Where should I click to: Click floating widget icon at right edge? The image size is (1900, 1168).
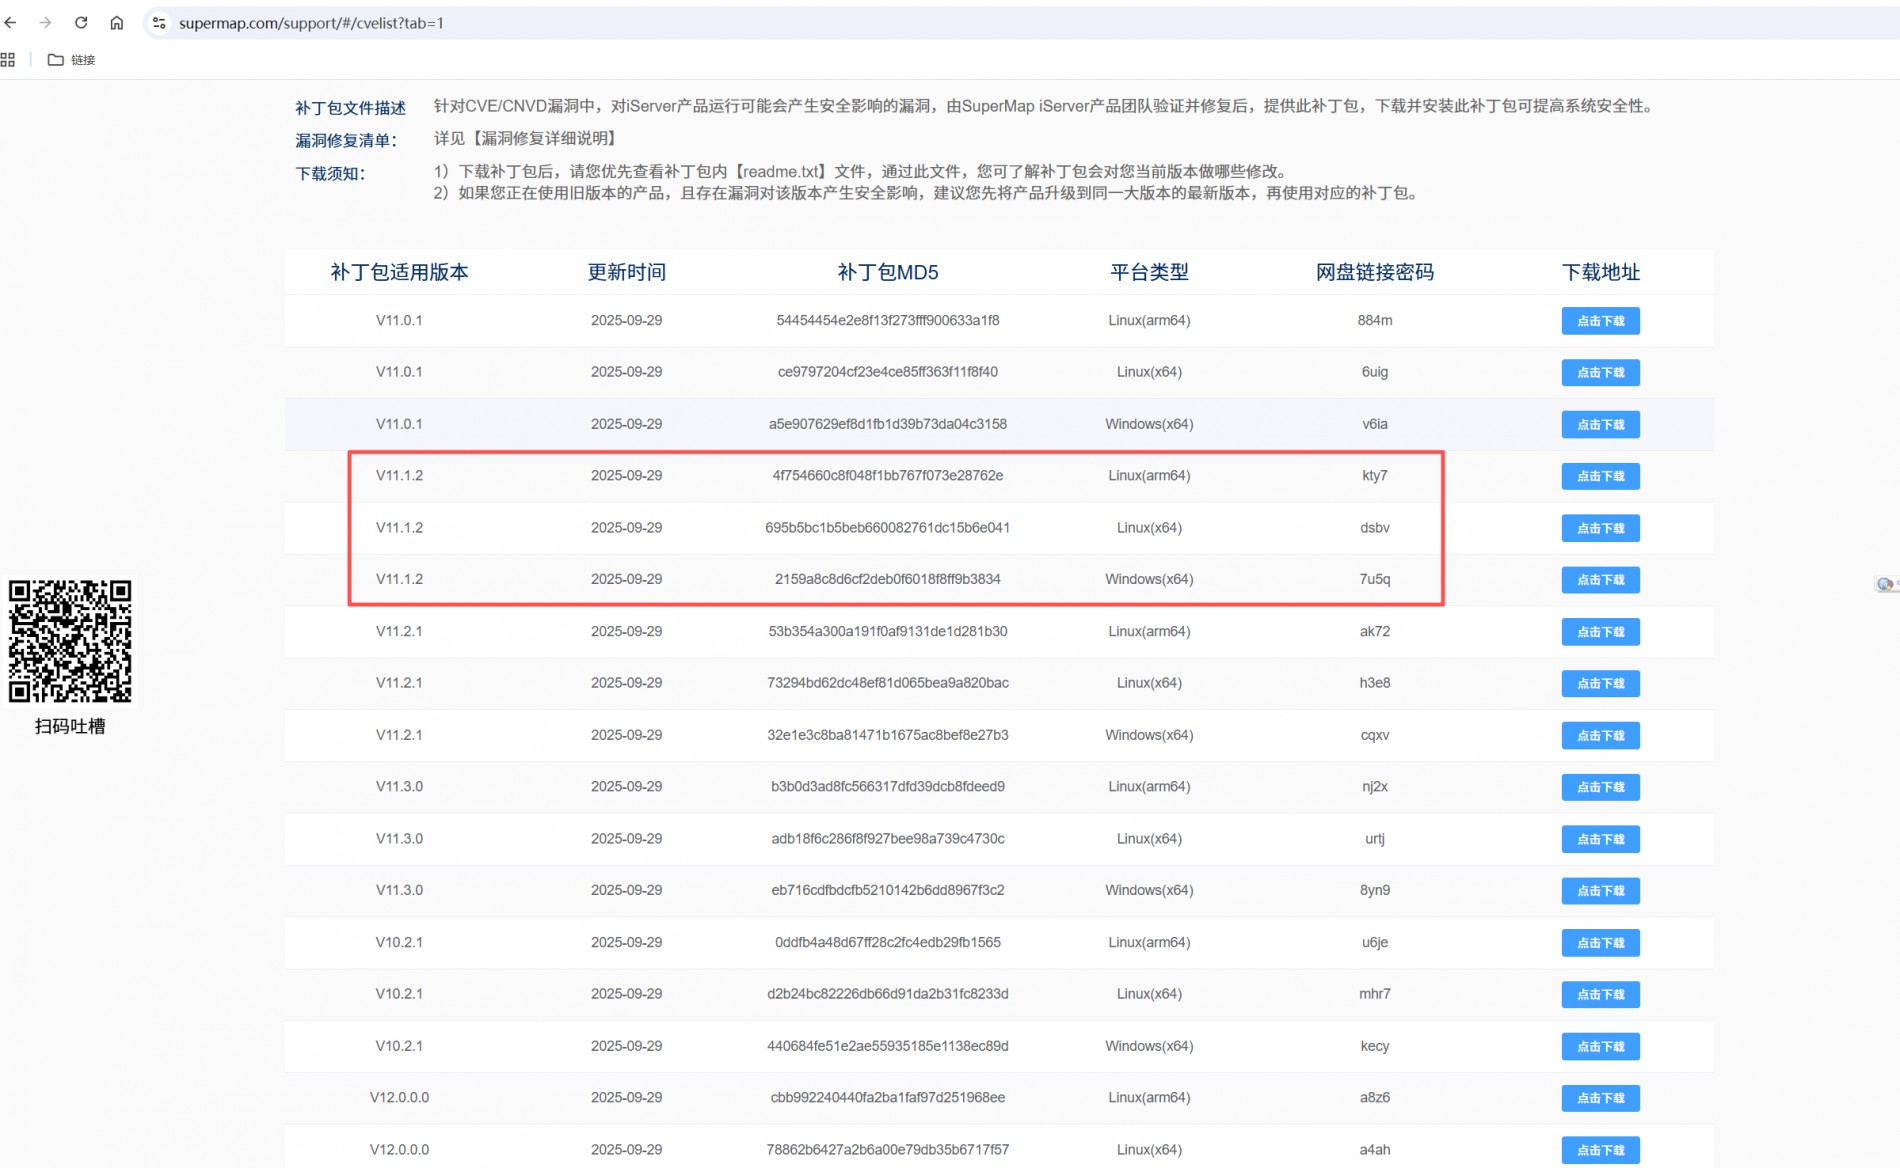(1885, 584)
